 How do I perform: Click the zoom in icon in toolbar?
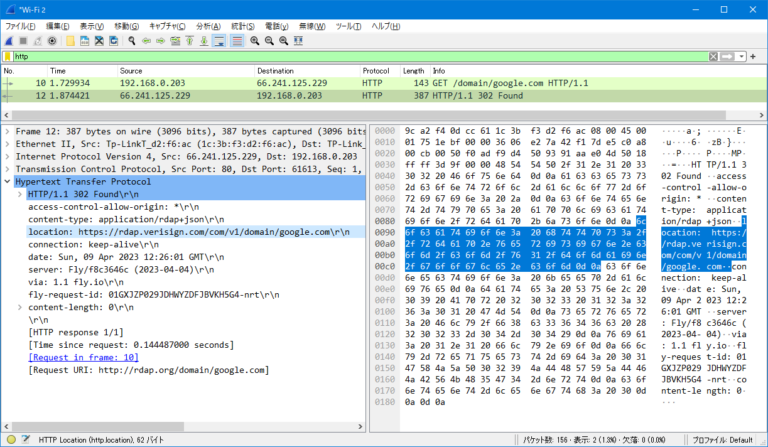(x=254, y=41)
